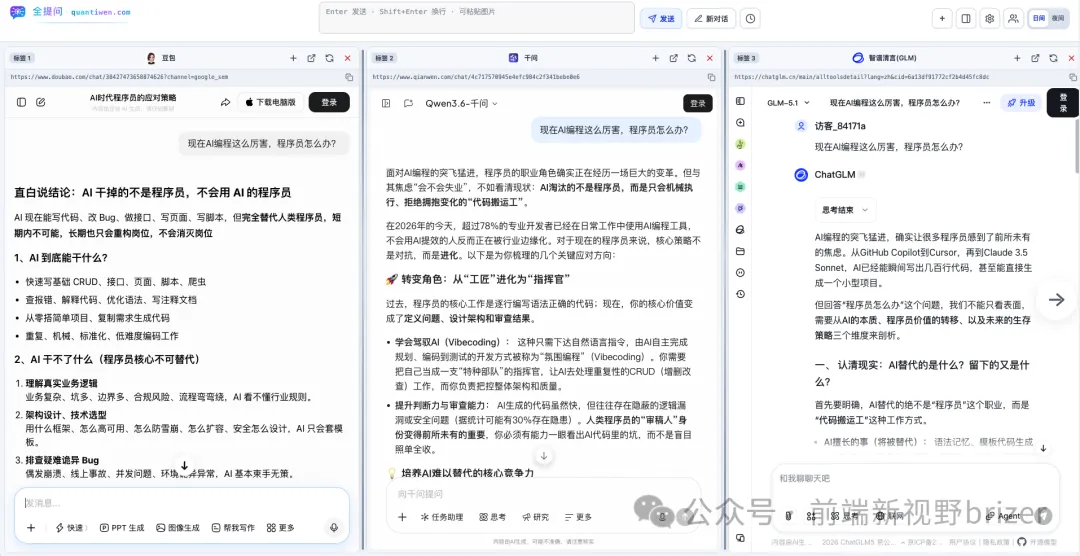Open 千问 pane in external window
1080x556 pixels.
(674, 59)
